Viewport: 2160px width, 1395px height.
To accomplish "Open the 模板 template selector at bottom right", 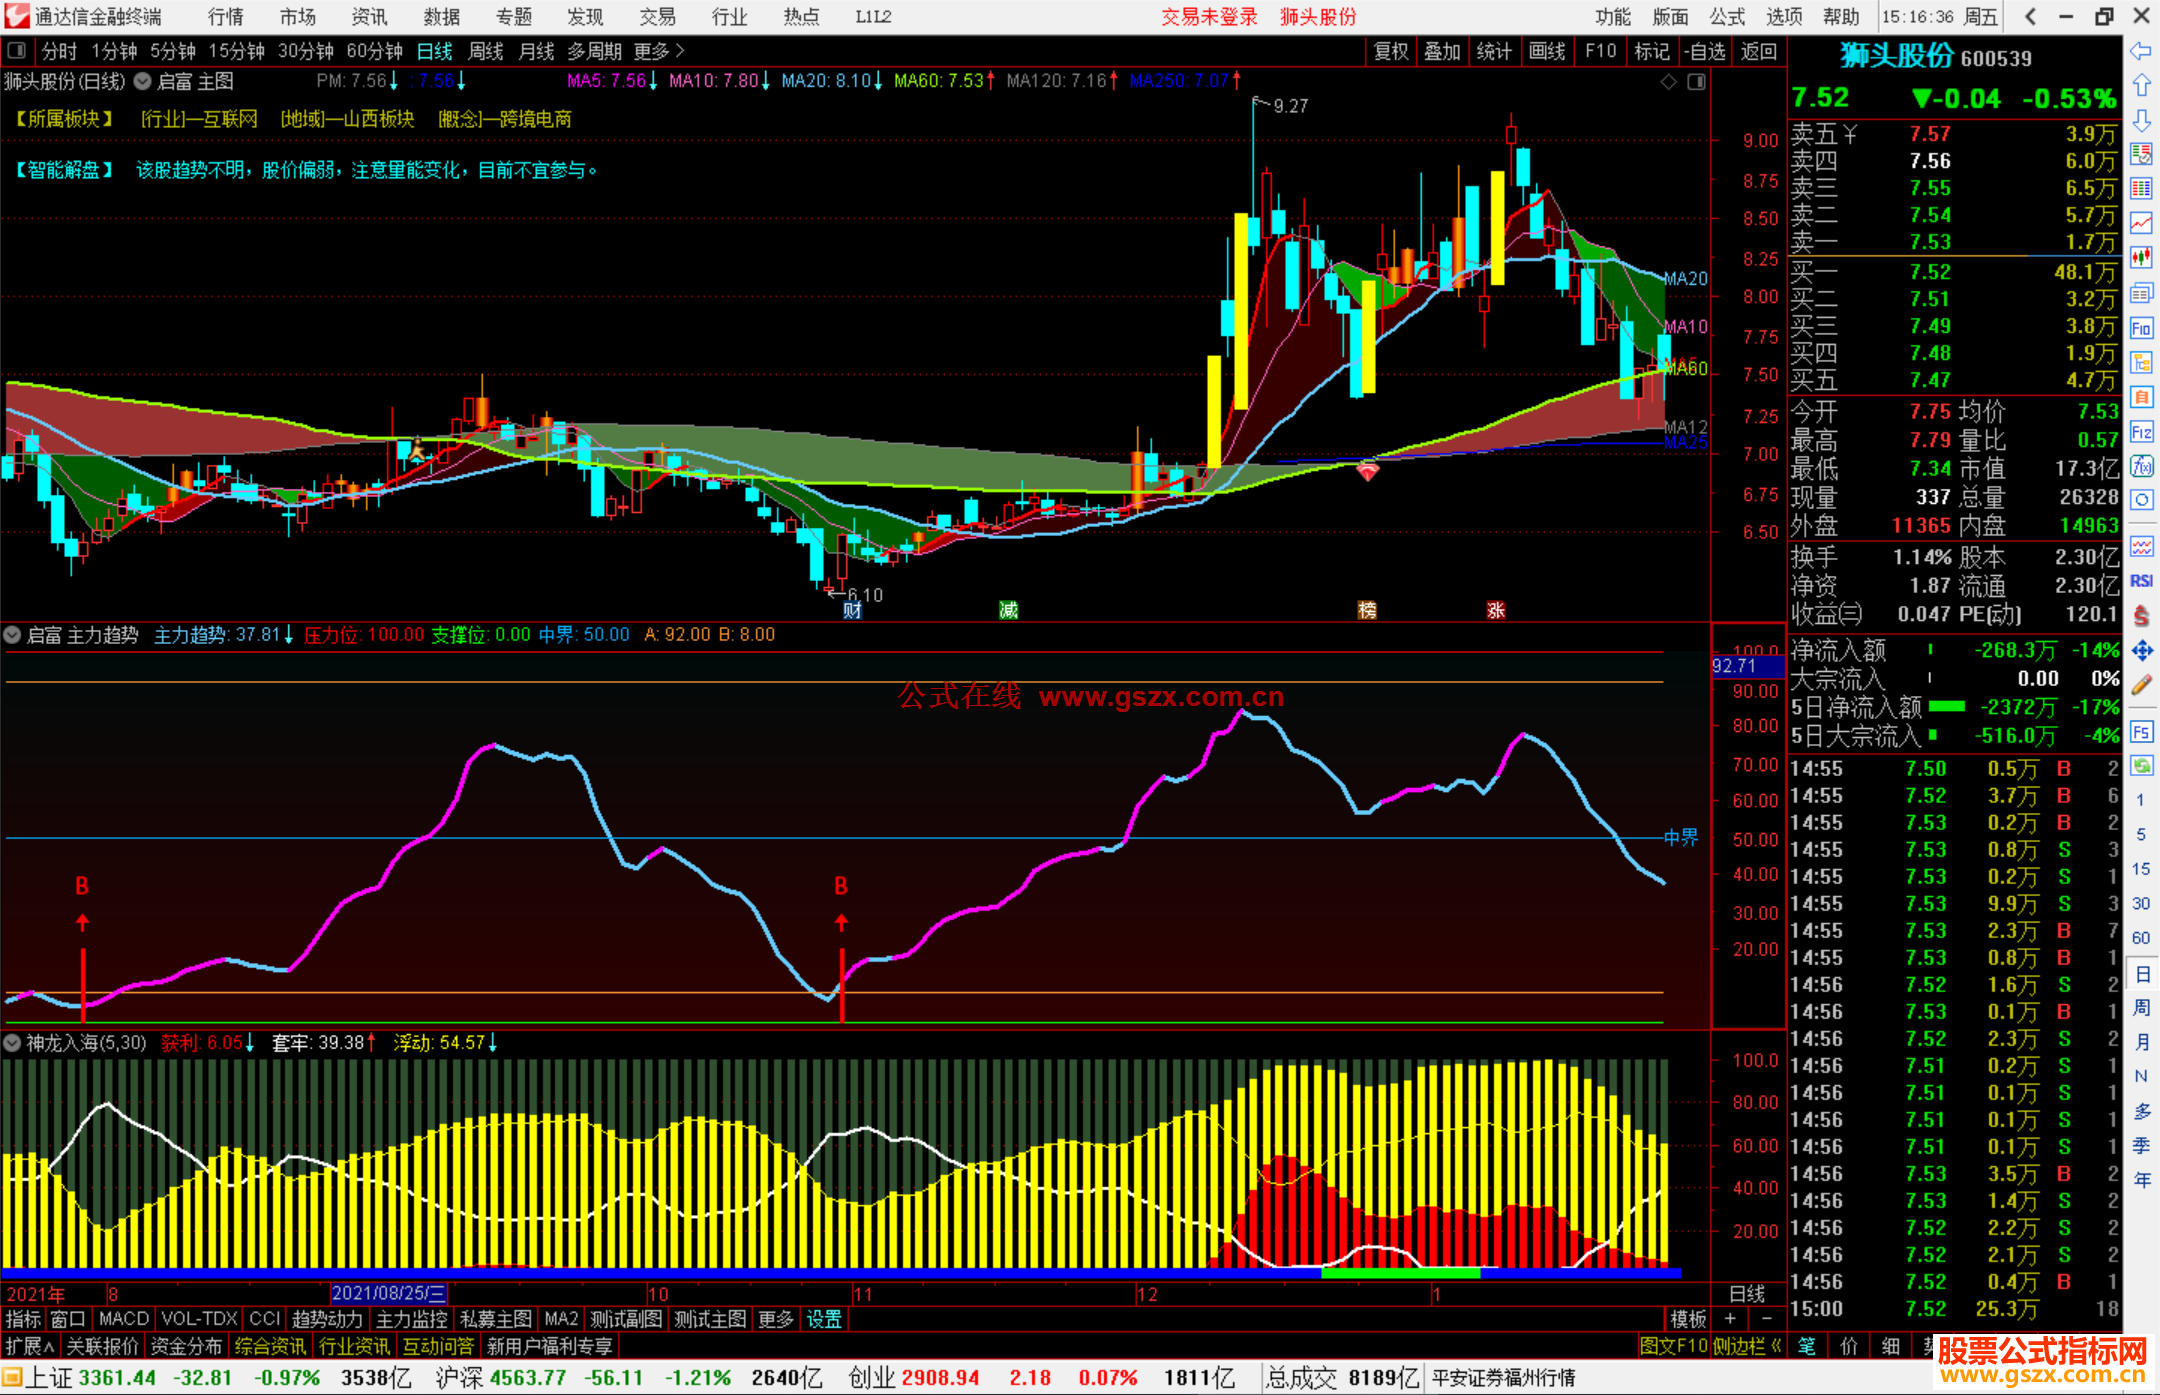I will click(1688, 1319).
